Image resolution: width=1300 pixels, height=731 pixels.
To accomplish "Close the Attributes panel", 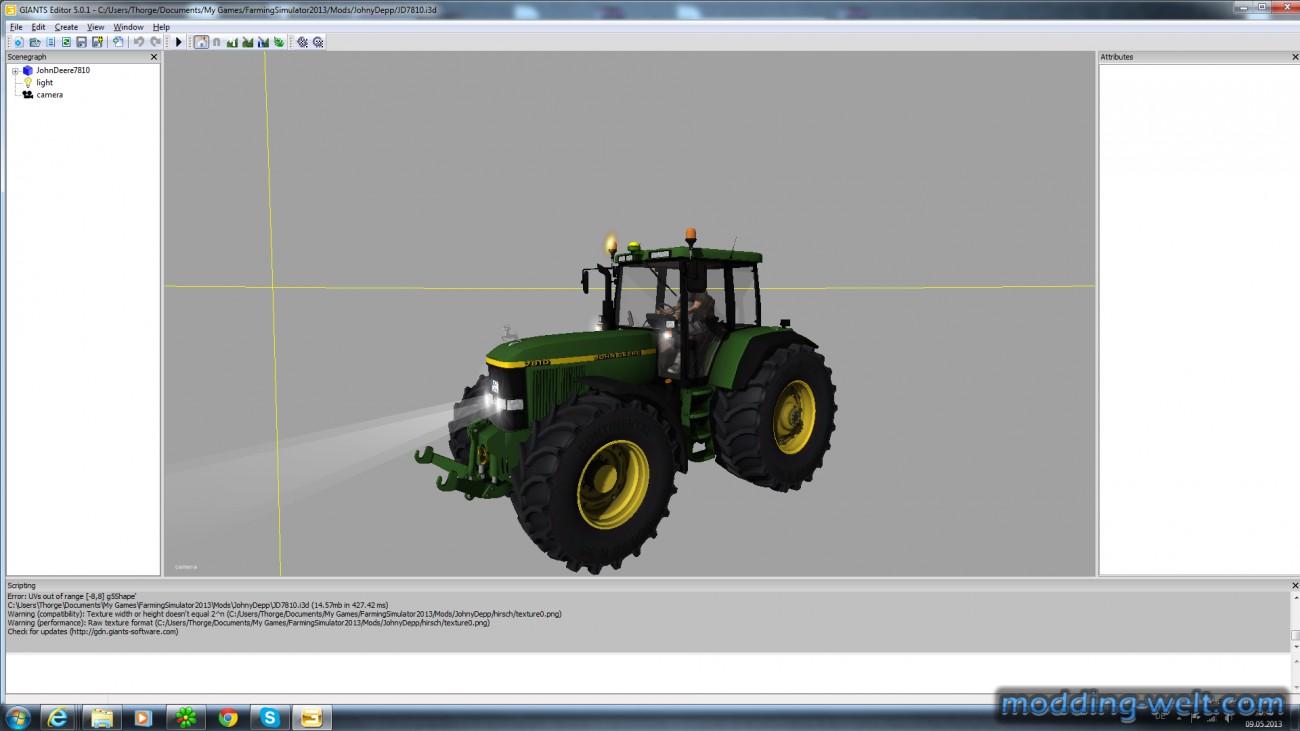I will coord(1295,57).
